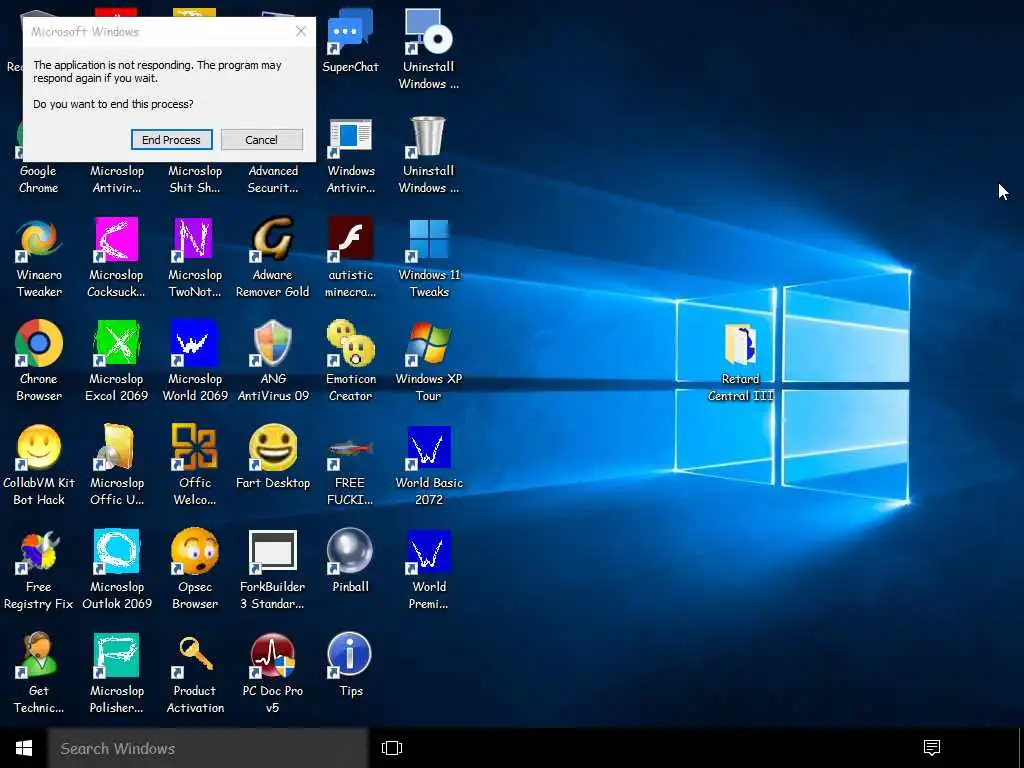
Task: Select the Microslop Antivir... shortcut label
Action: coord(116,179)
